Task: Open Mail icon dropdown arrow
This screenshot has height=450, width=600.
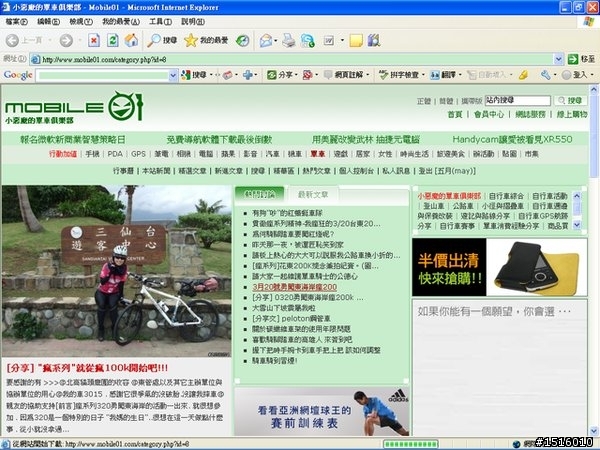Action: [276, 40]
